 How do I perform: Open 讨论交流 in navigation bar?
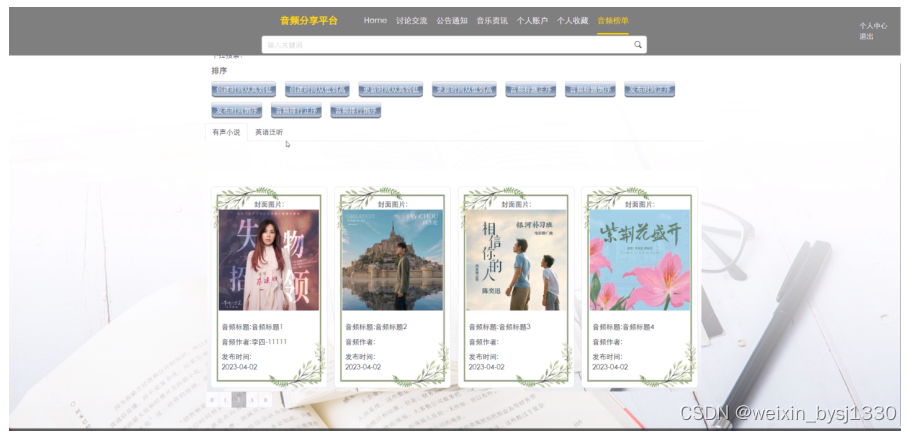coord(411,20)
